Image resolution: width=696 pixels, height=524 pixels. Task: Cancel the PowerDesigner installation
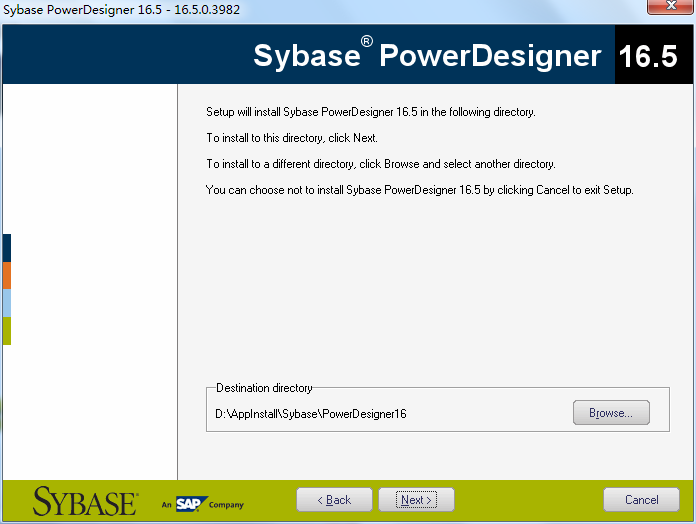click(x=641, y=500)
